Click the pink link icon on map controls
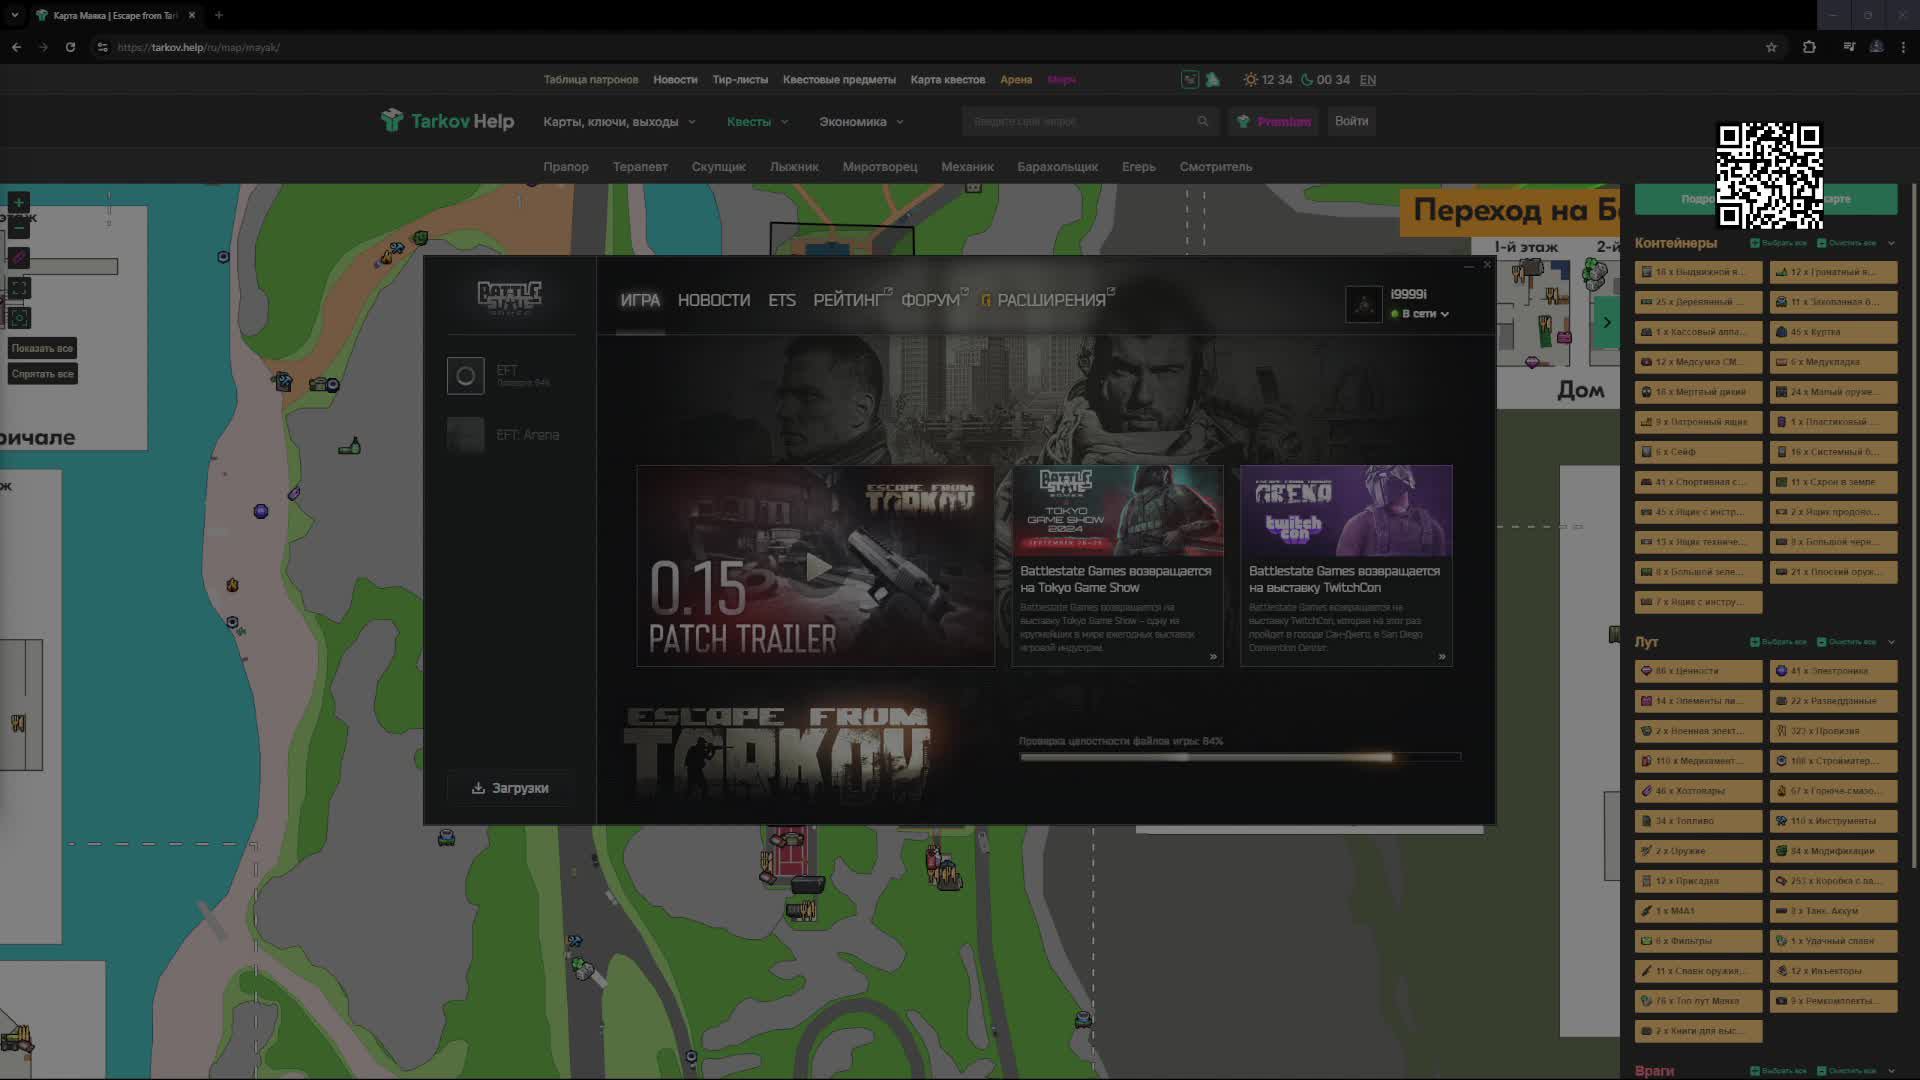Screen dimensions: 1920x1080 coord(18,258)
